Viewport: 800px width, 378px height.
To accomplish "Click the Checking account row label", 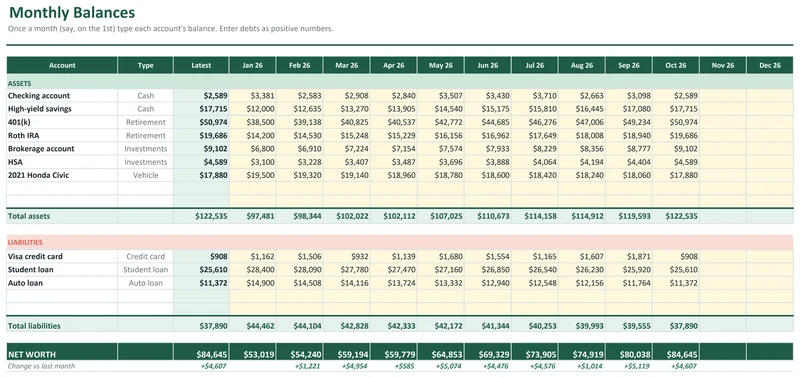I will click(39, 96).
